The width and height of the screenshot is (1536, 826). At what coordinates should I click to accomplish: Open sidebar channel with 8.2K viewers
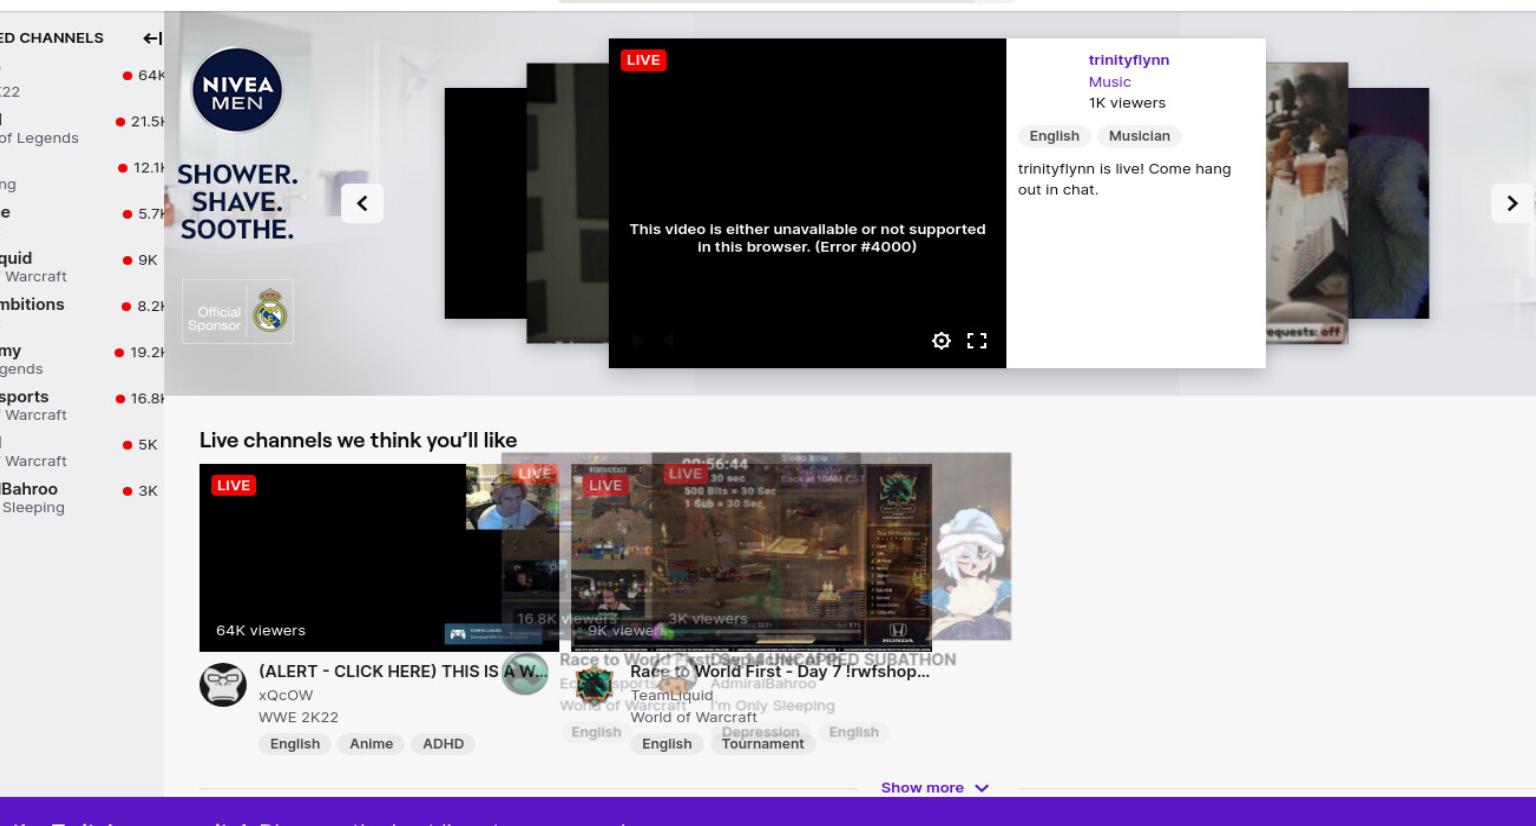point(82,313)
